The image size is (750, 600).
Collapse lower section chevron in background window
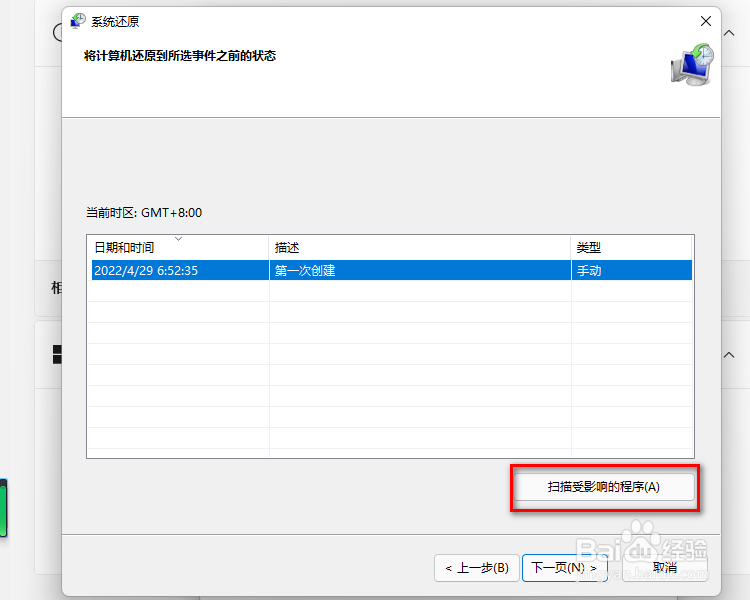(729, 355)
